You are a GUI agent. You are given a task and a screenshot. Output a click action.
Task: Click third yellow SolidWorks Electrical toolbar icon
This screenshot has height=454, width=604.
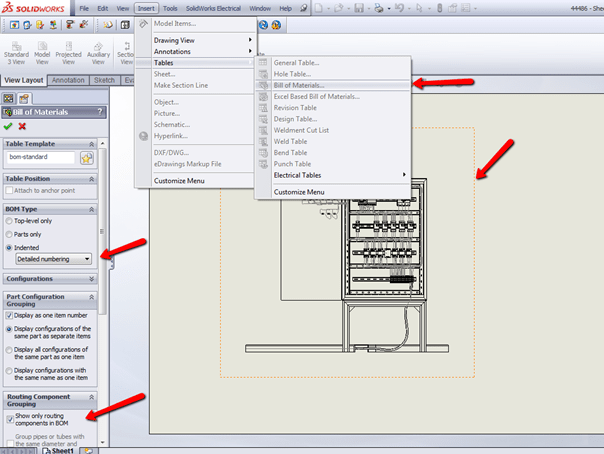40,25
